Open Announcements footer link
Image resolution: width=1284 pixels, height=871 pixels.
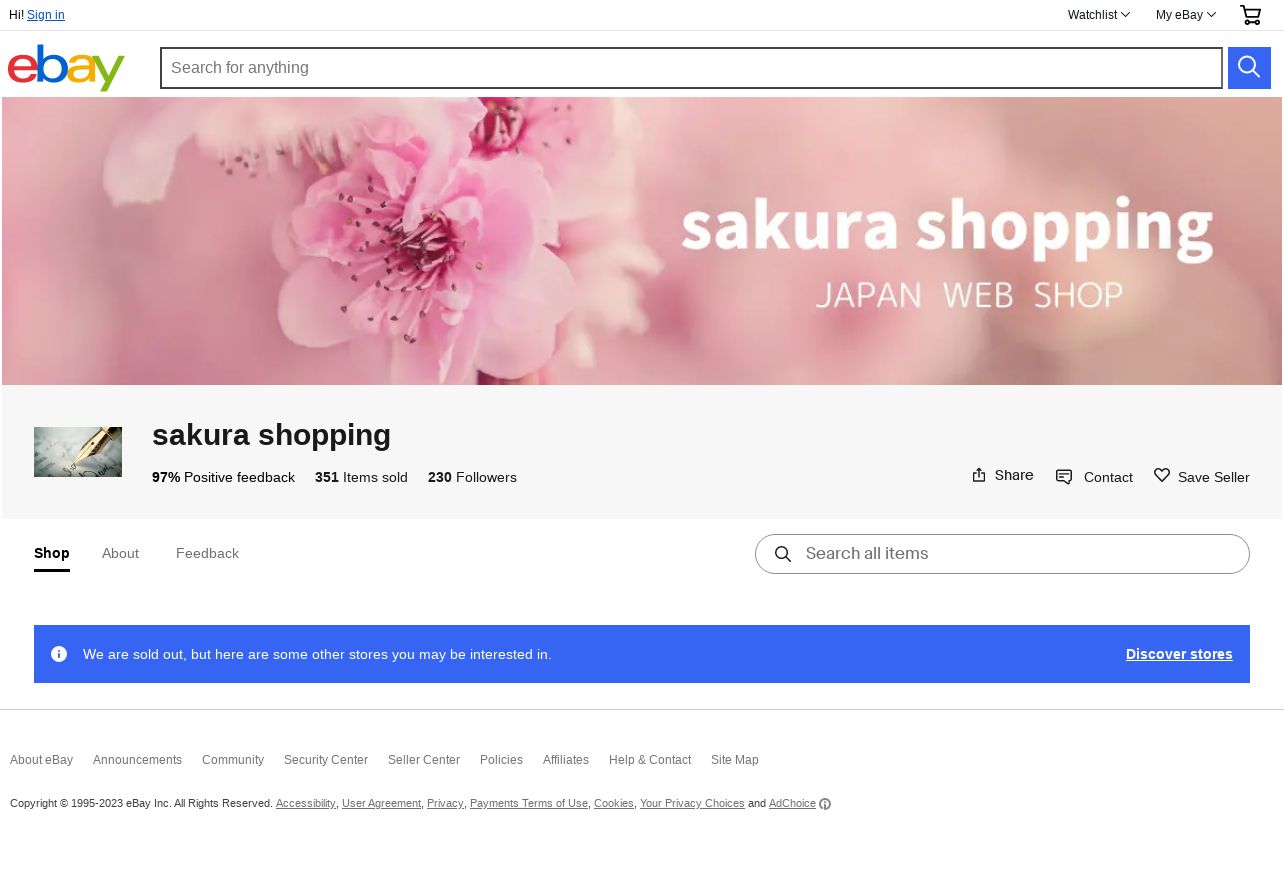pyautogui.click(x=137, y=760)
